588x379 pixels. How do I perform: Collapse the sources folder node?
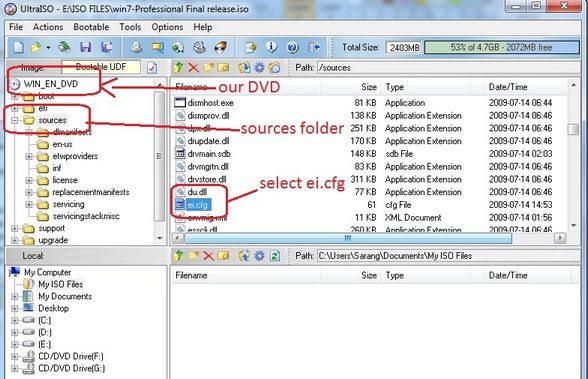[15, 120]
